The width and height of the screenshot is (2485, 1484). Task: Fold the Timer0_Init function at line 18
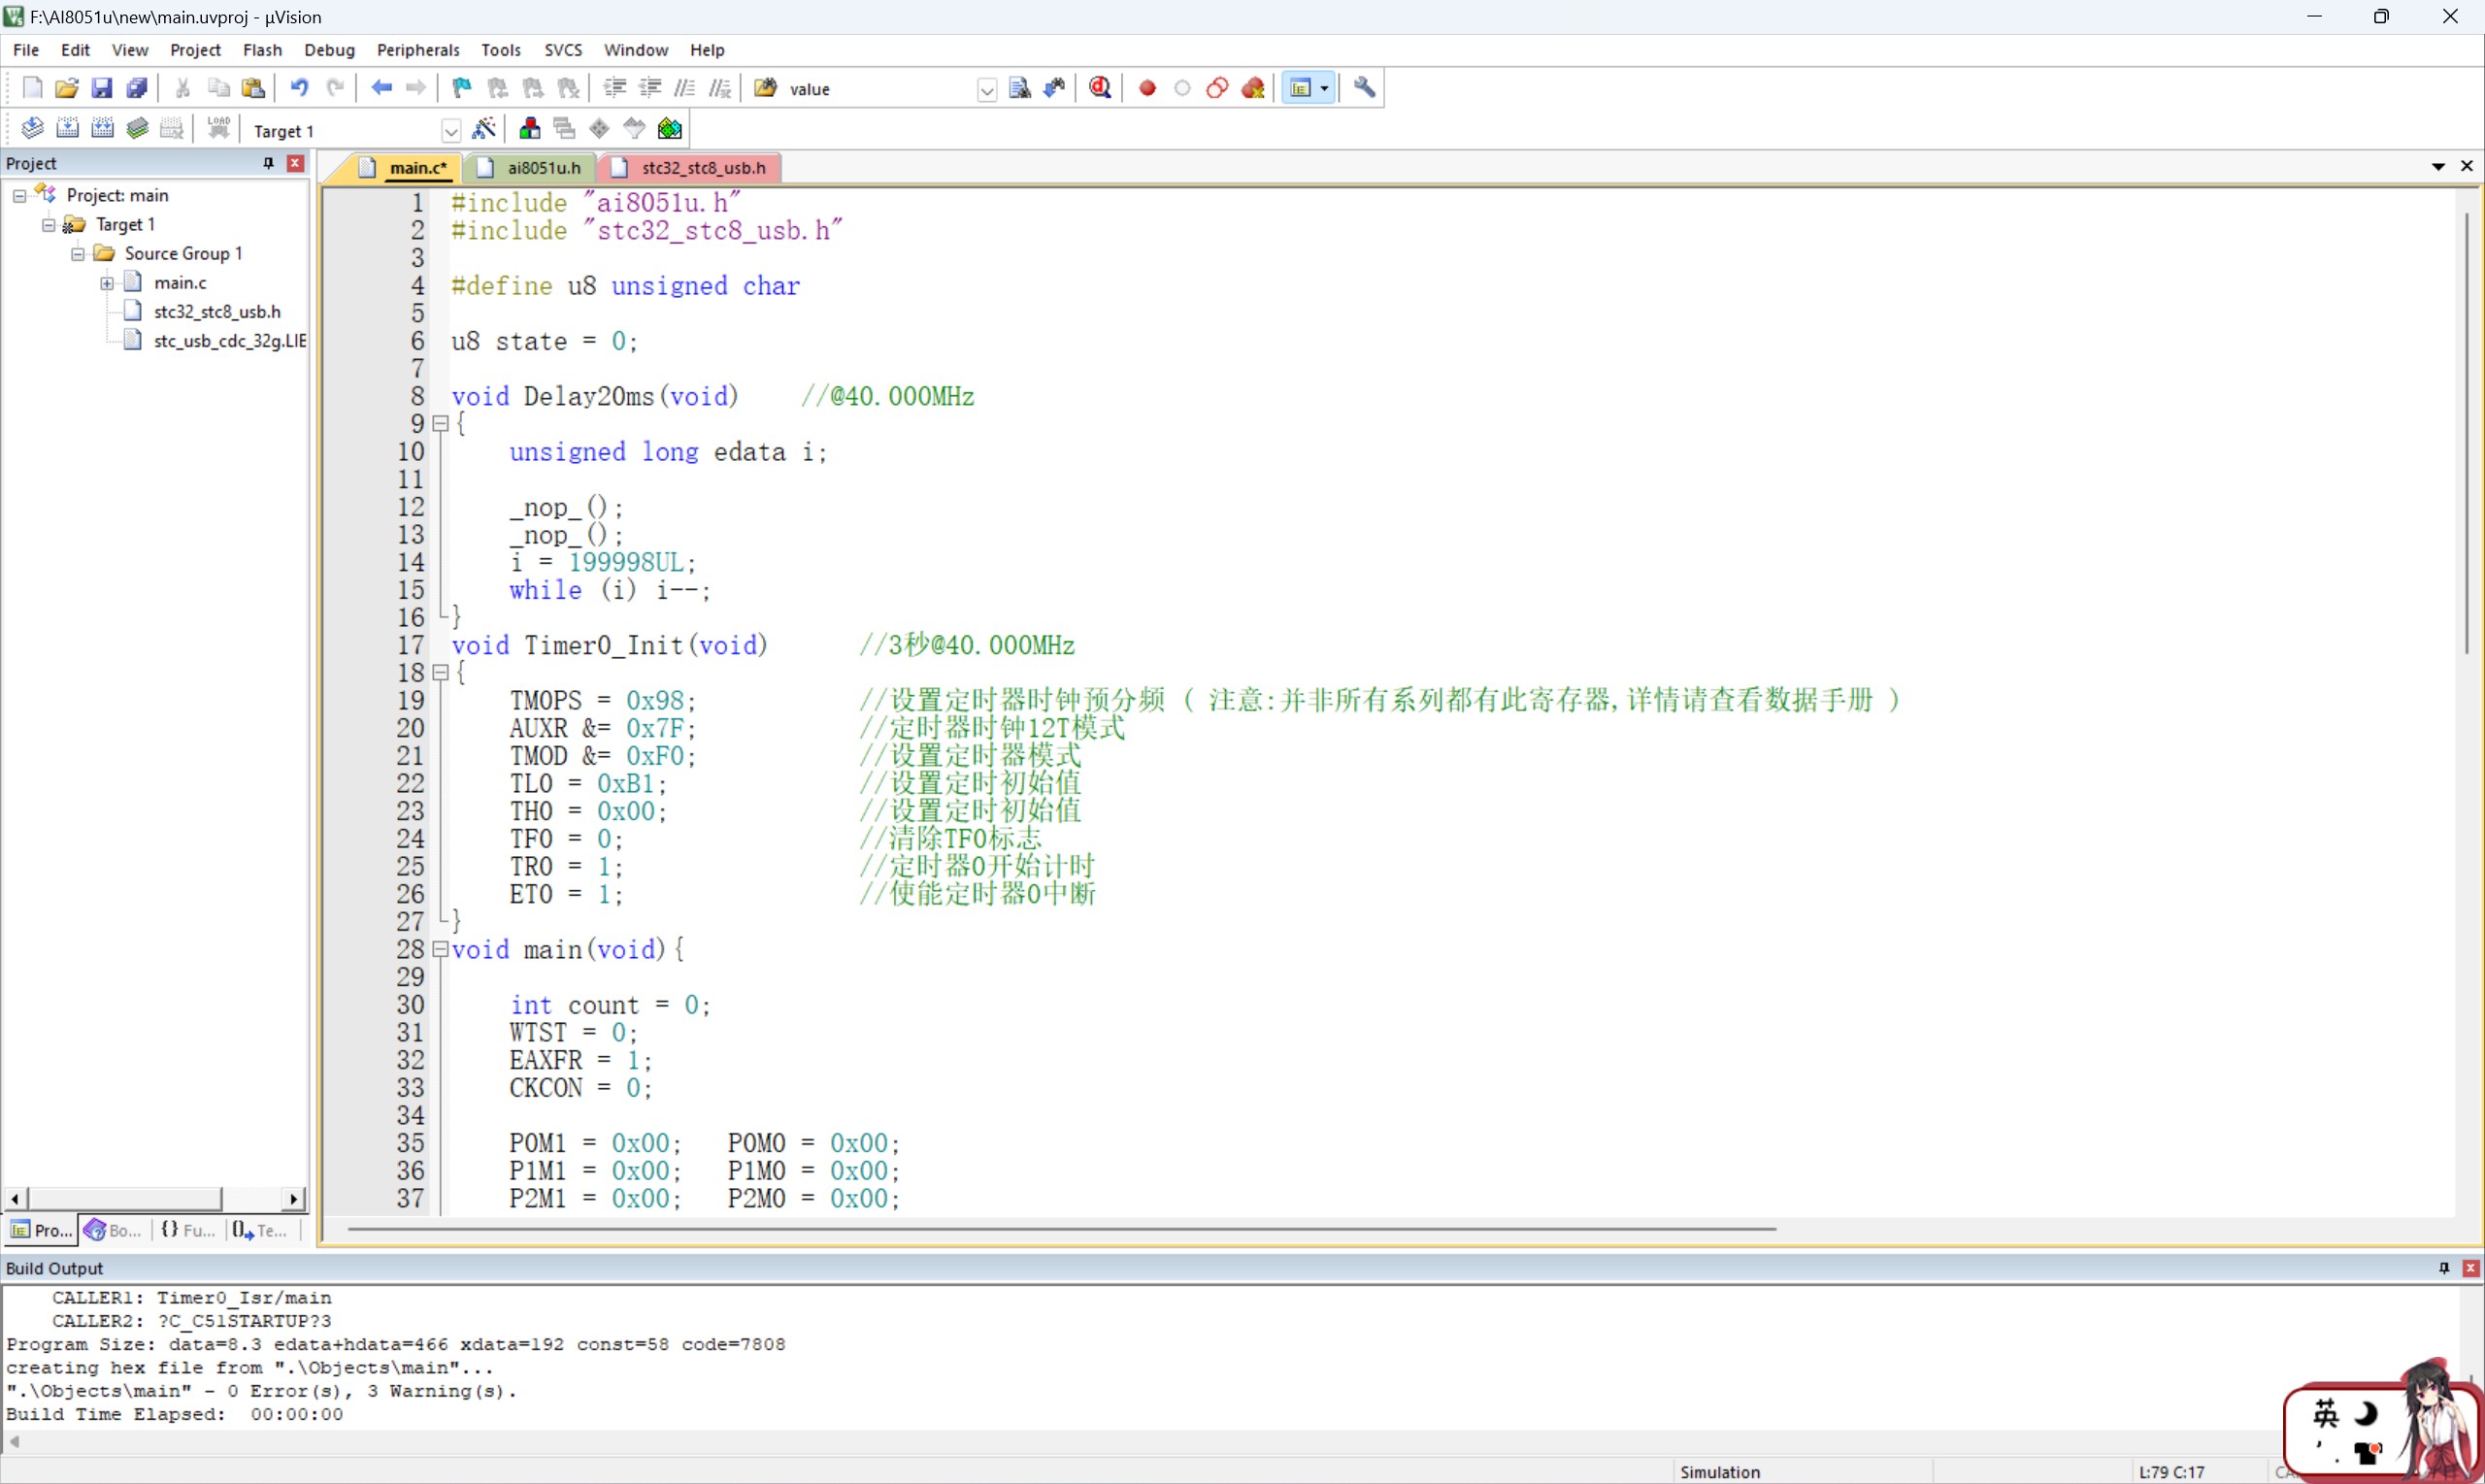coord(439,673)
